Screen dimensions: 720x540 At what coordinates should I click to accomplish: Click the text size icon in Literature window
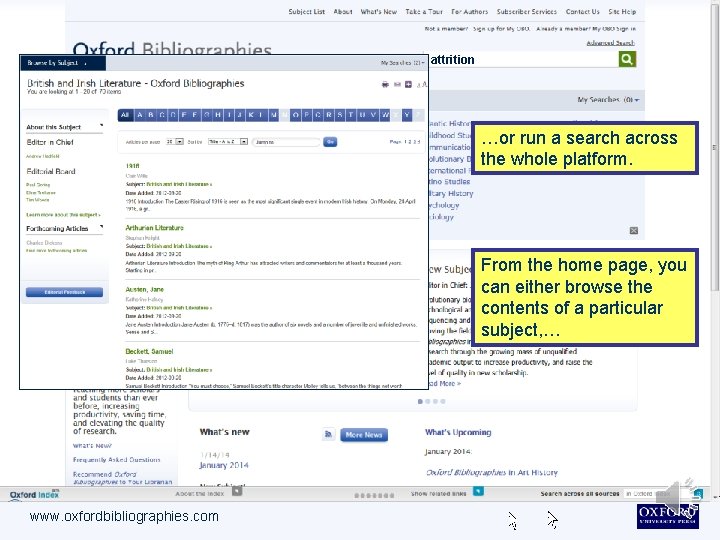point(422,84)
